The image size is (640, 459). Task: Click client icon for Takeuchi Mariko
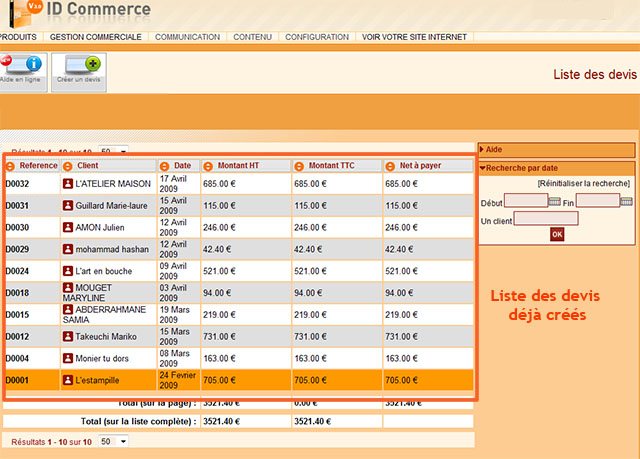coord(68,336)
